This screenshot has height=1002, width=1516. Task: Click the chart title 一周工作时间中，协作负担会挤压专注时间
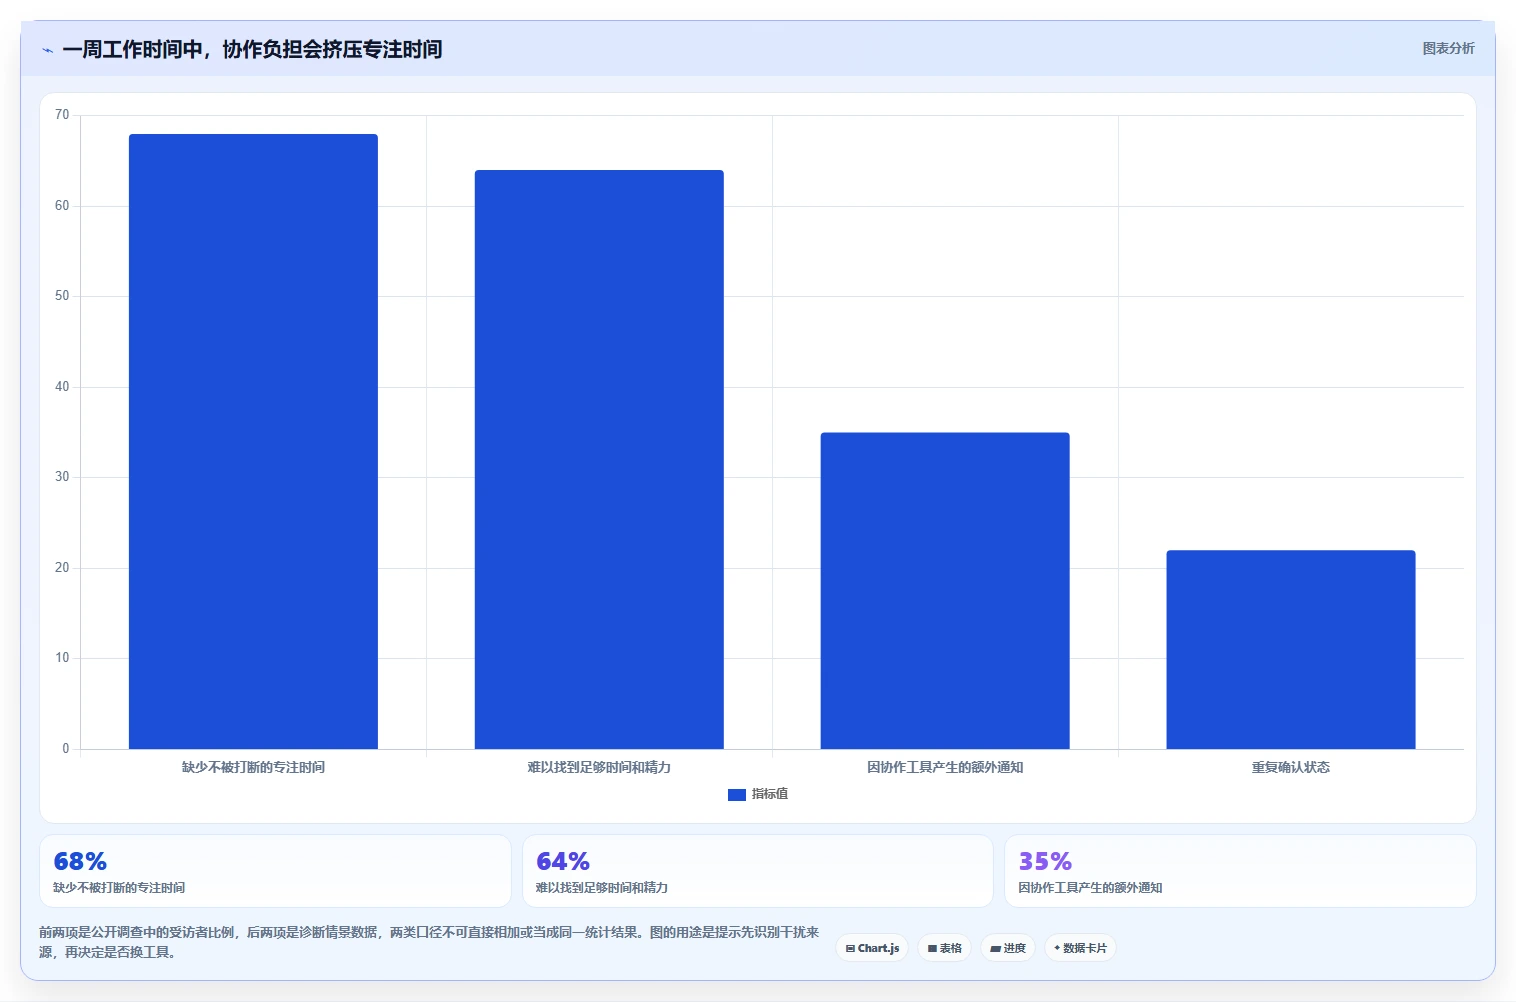(252, 49)
